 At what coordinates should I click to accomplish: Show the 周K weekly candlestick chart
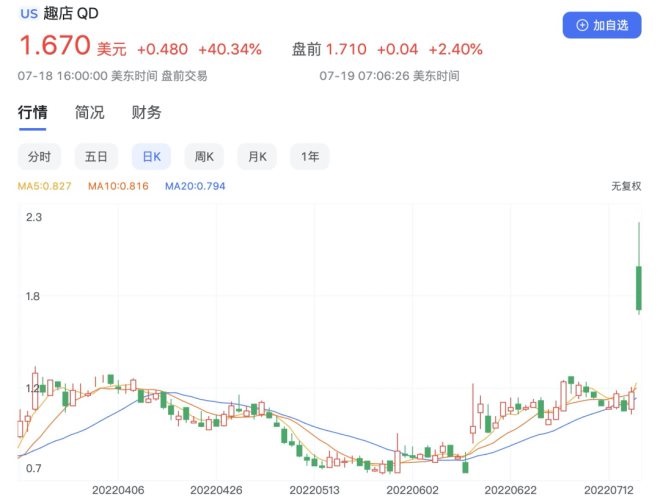(x=205, y=156)
